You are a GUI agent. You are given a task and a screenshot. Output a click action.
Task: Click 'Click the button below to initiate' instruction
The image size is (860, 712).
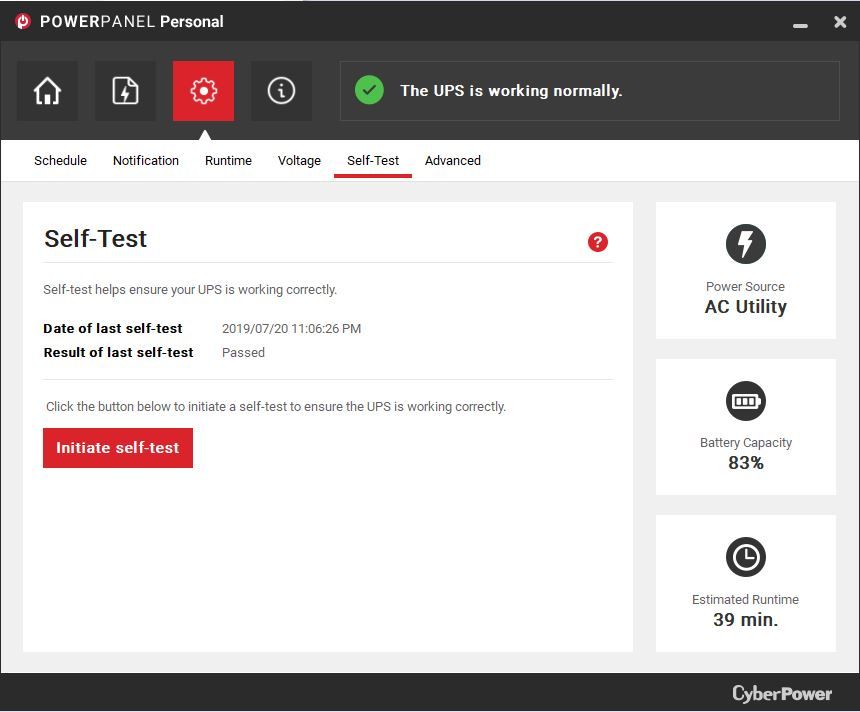(x=276, y=407)
